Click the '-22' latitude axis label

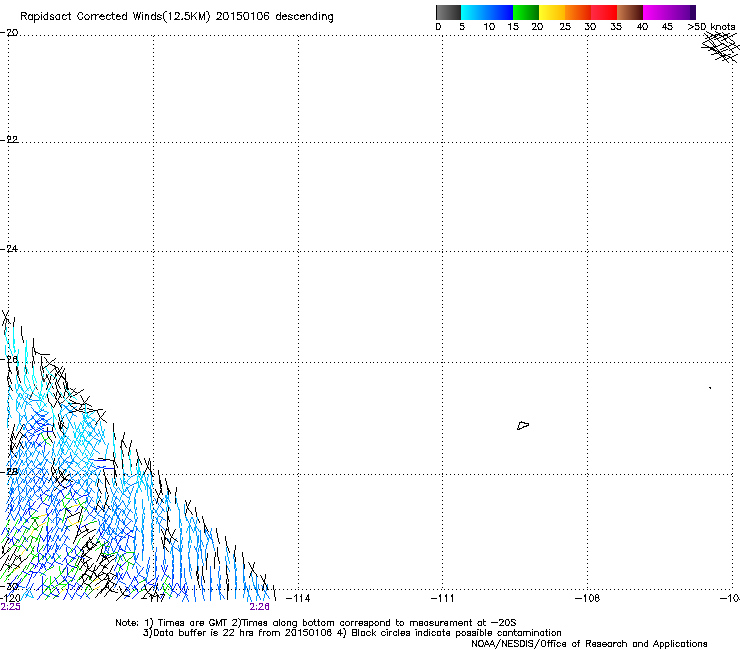(x=9, y=140)
